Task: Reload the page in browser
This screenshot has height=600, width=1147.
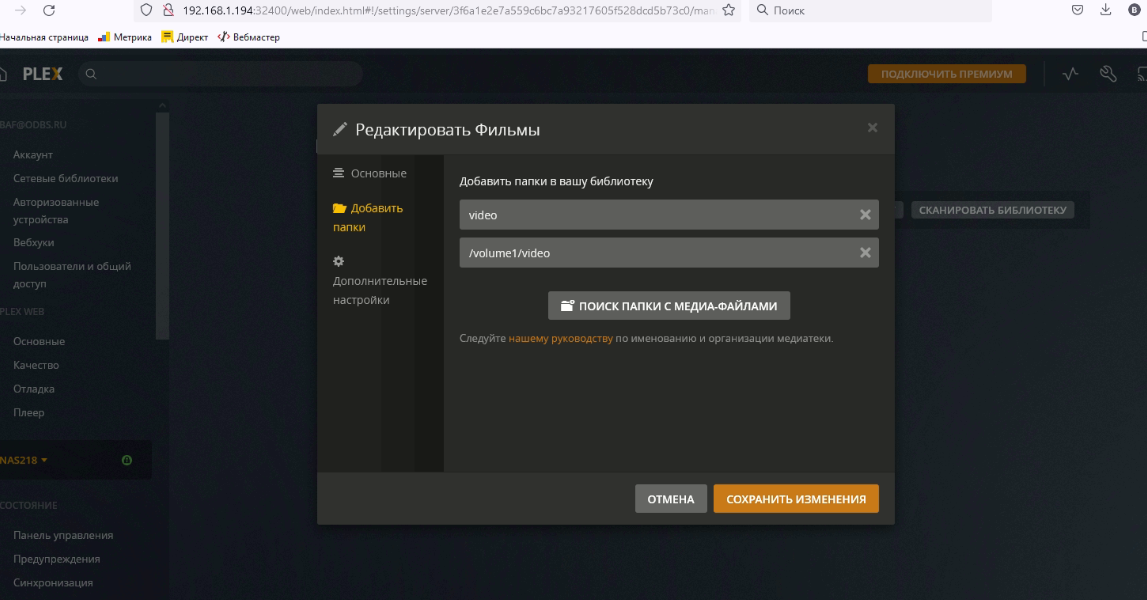Action: (49, 10)
